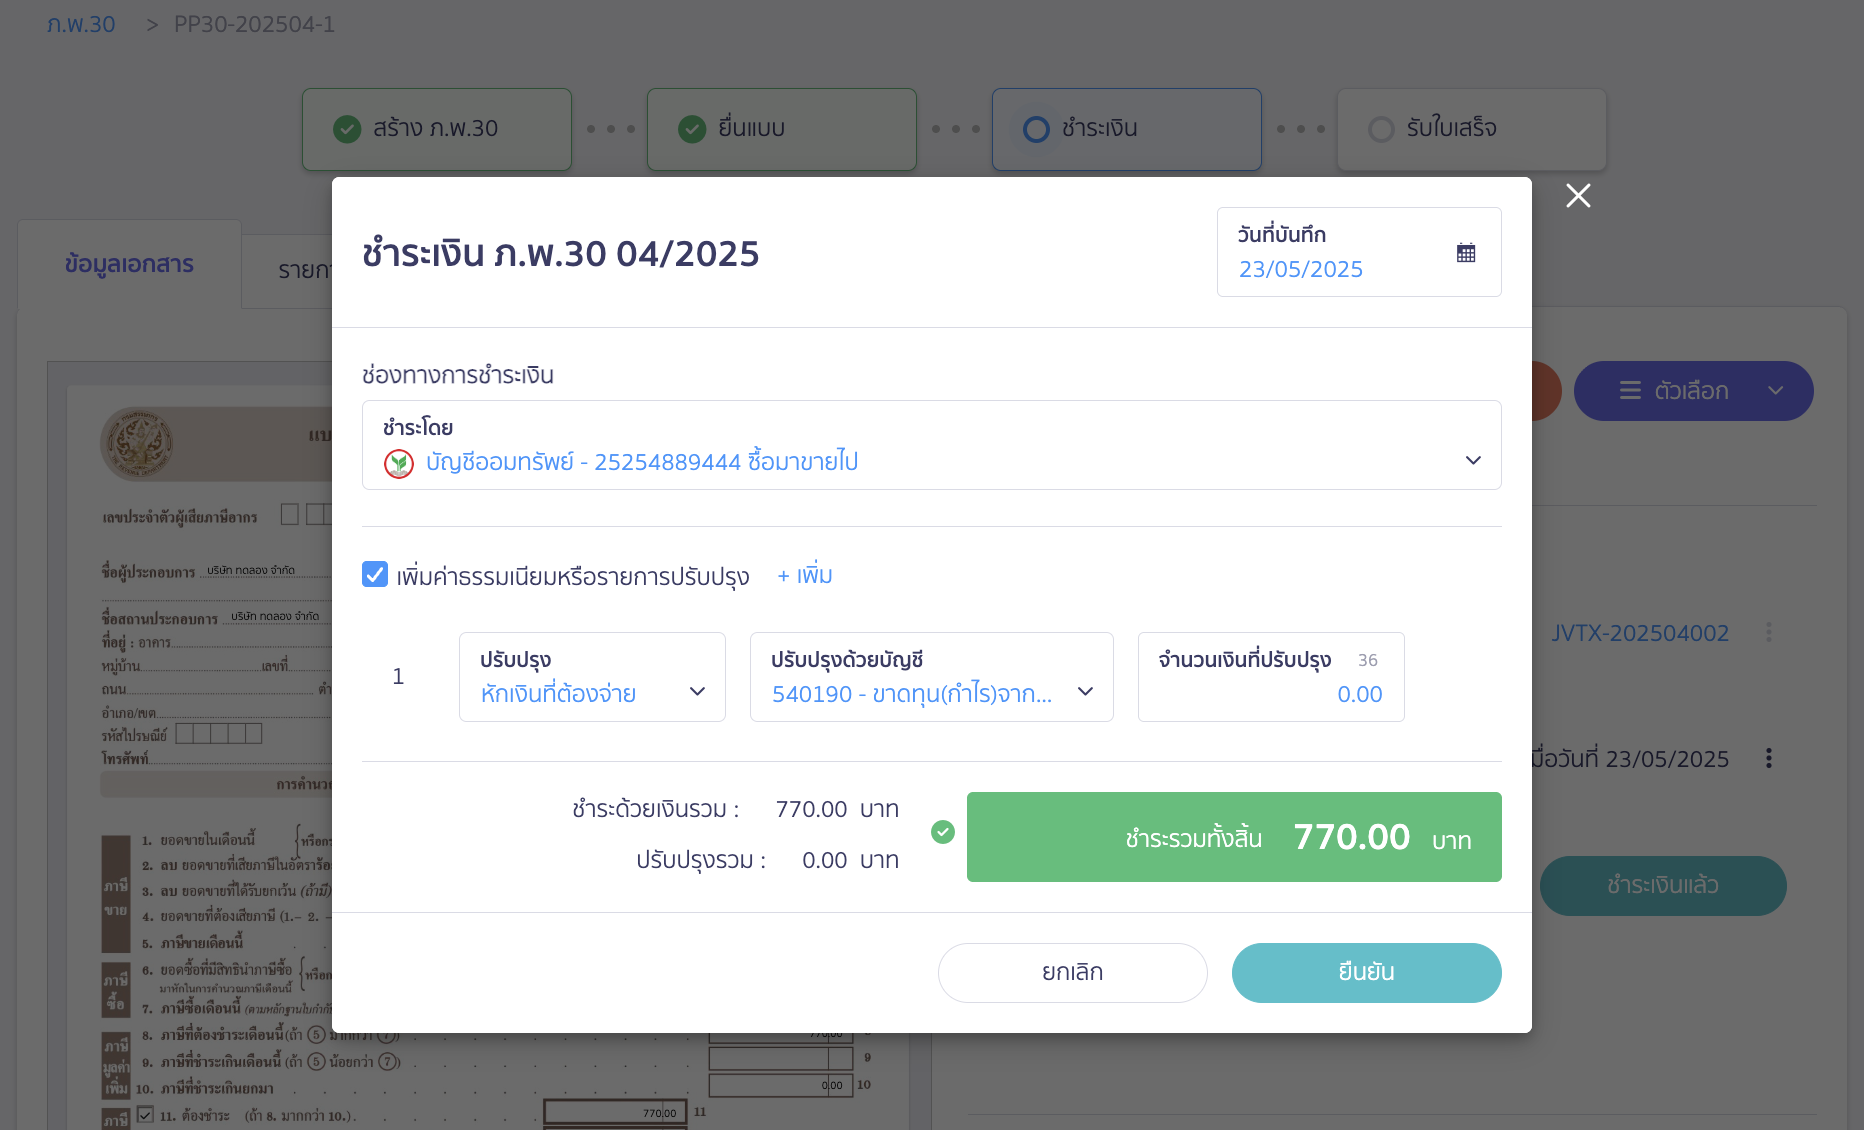Switch to the ข้อมูลเอกสาร tab
This screenshot has height=1130, width=1864.
tap(129, 265)
